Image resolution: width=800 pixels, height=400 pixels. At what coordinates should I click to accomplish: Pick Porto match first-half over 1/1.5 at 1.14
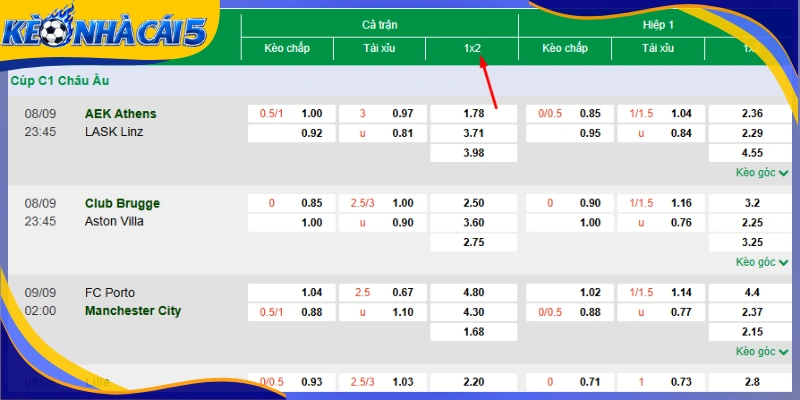coord(661,292)
